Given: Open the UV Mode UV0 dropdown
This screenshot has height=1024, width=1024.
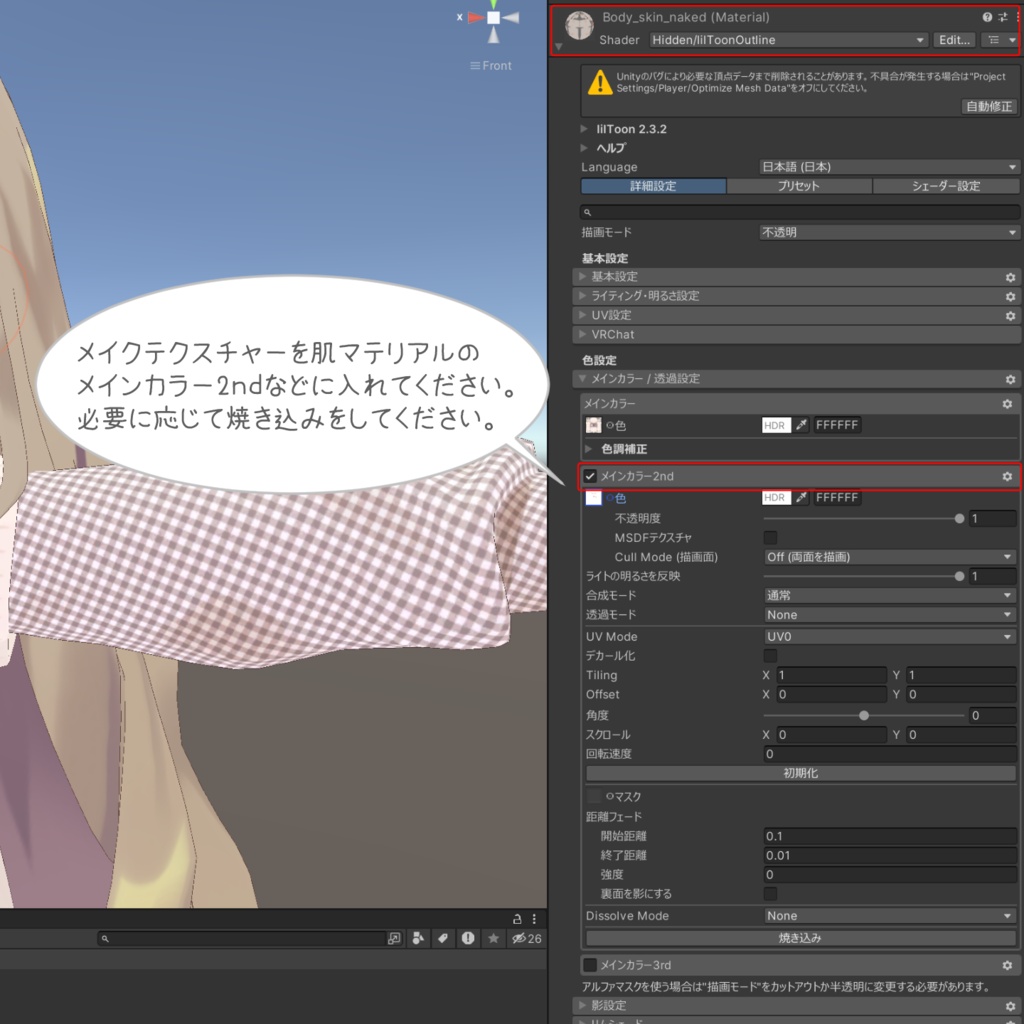Looking at the screenshot, I should tap(889, 637).
